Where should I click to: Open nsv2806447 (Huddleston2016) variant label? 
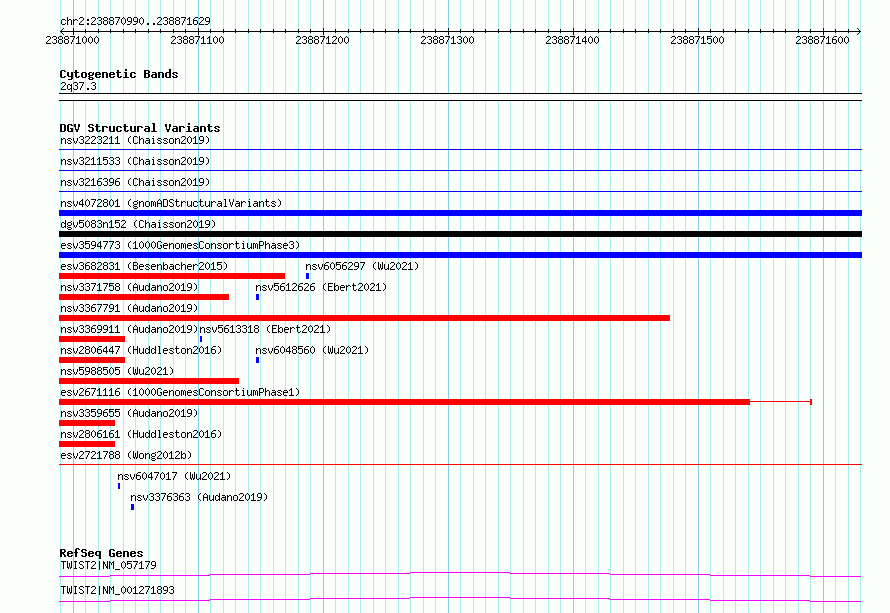point(141,350)
